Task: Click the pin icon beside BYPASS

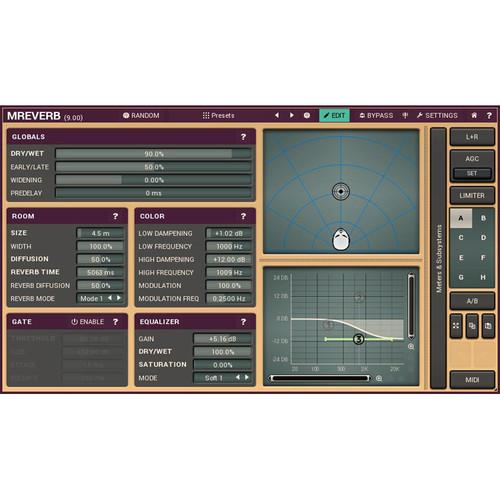Action: [405, 116]
